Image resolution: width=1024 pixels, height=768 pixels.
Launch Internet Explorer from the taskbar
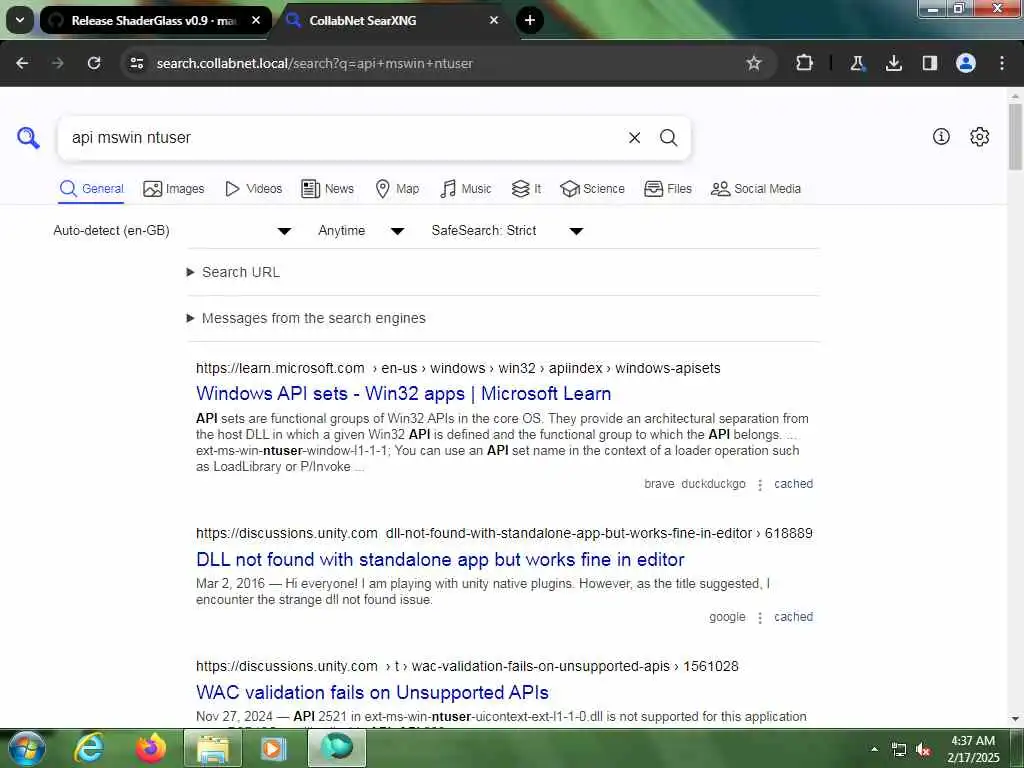click(x=89, y=748)
